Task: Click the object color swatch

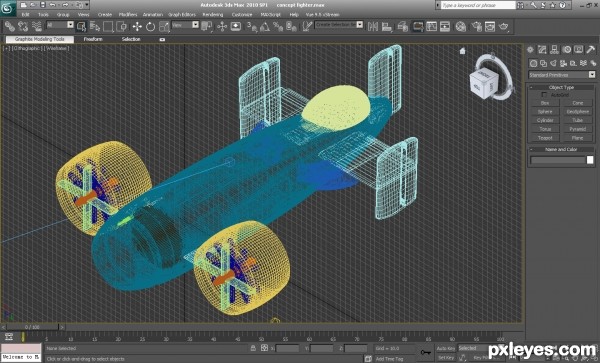Action: (x=590, y=160)
